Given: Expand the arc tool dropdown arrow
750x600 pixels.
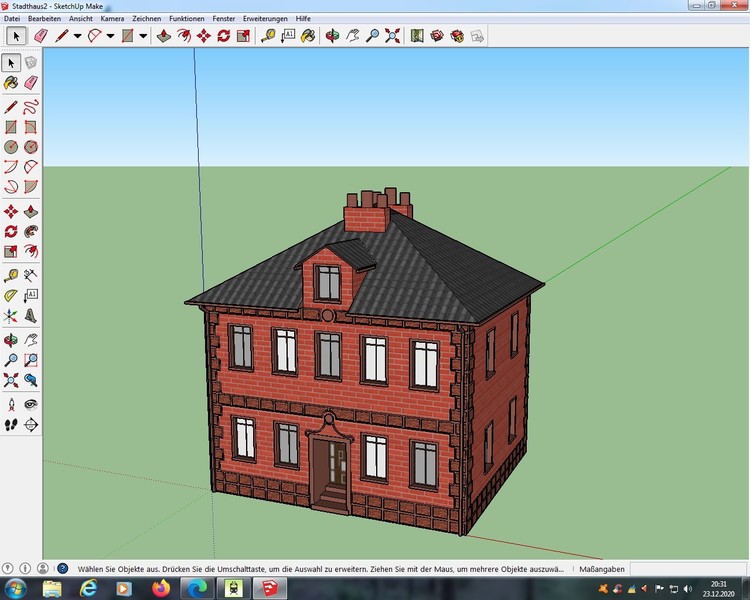Looking at the screenshot, I should click(x=110, y=36).
